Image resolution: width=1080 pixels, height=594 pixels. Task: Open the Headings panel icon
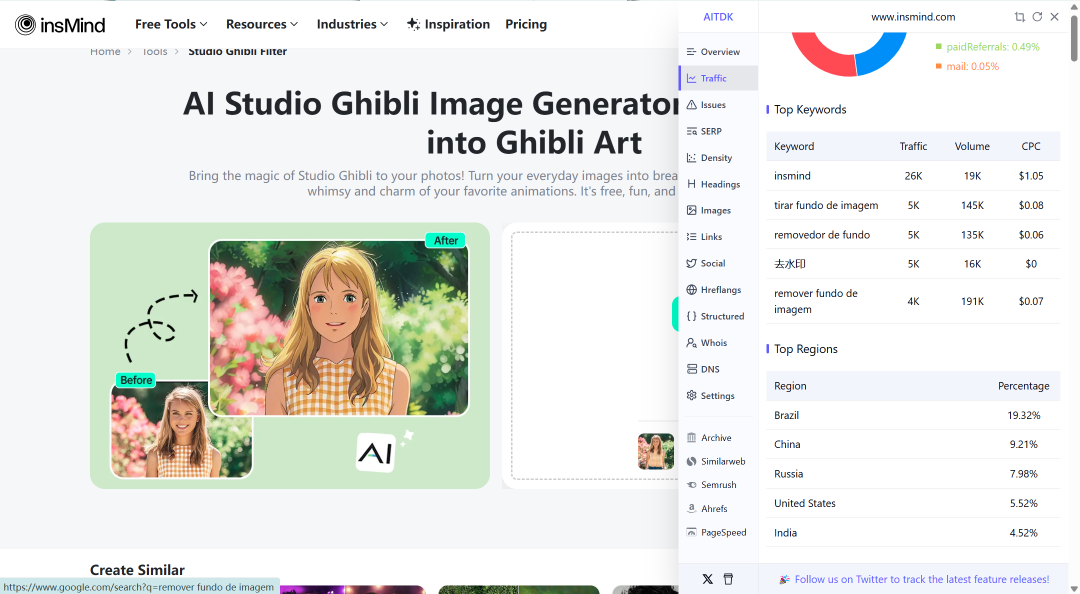coord(692,184)
